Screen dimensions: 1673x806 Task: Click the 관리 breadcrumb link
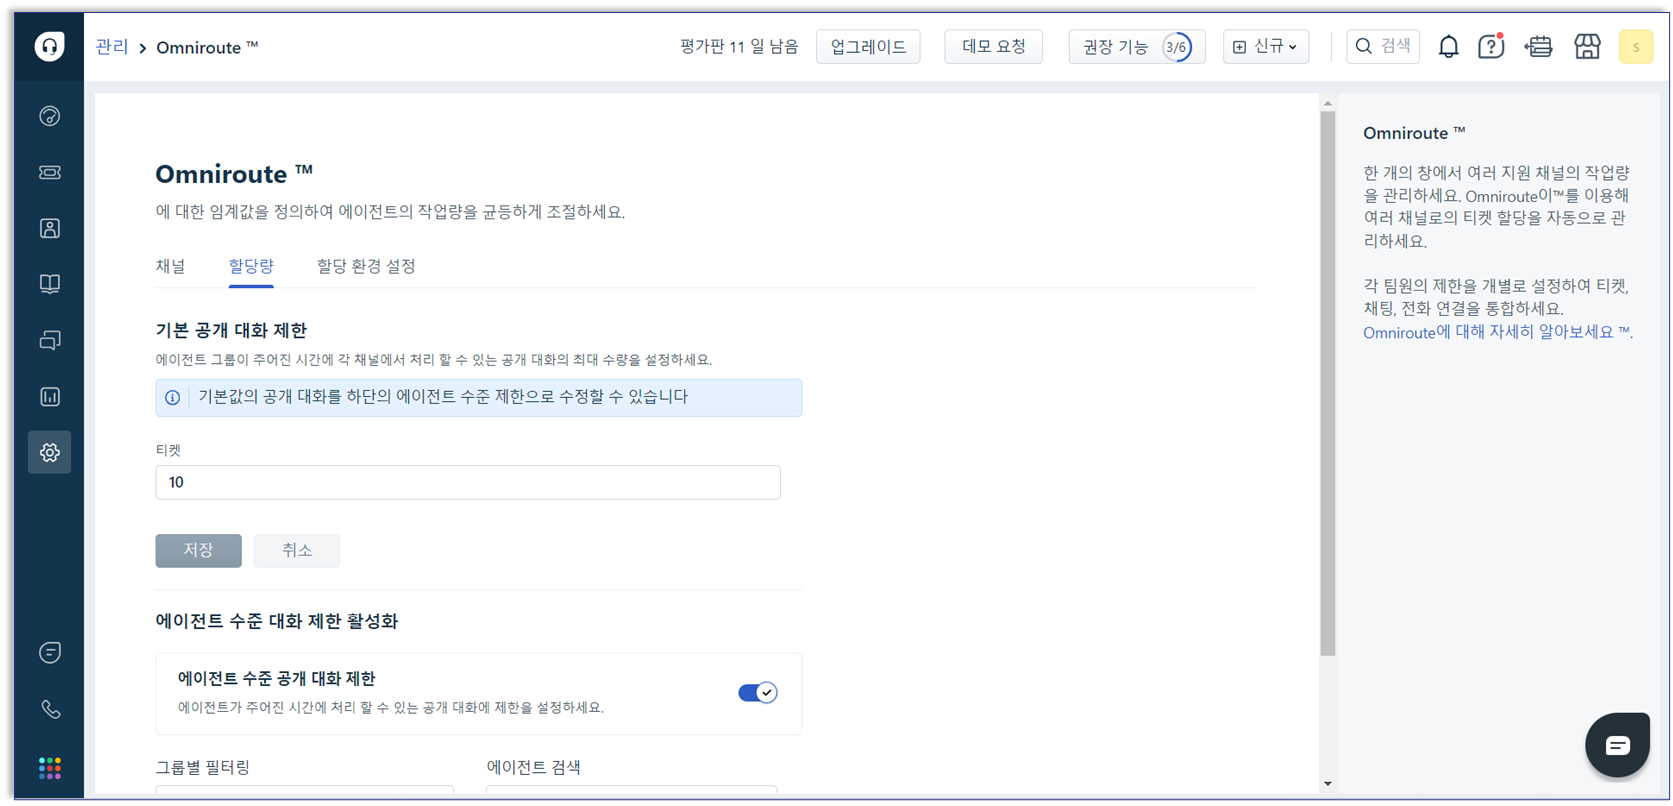coord(112,47)
